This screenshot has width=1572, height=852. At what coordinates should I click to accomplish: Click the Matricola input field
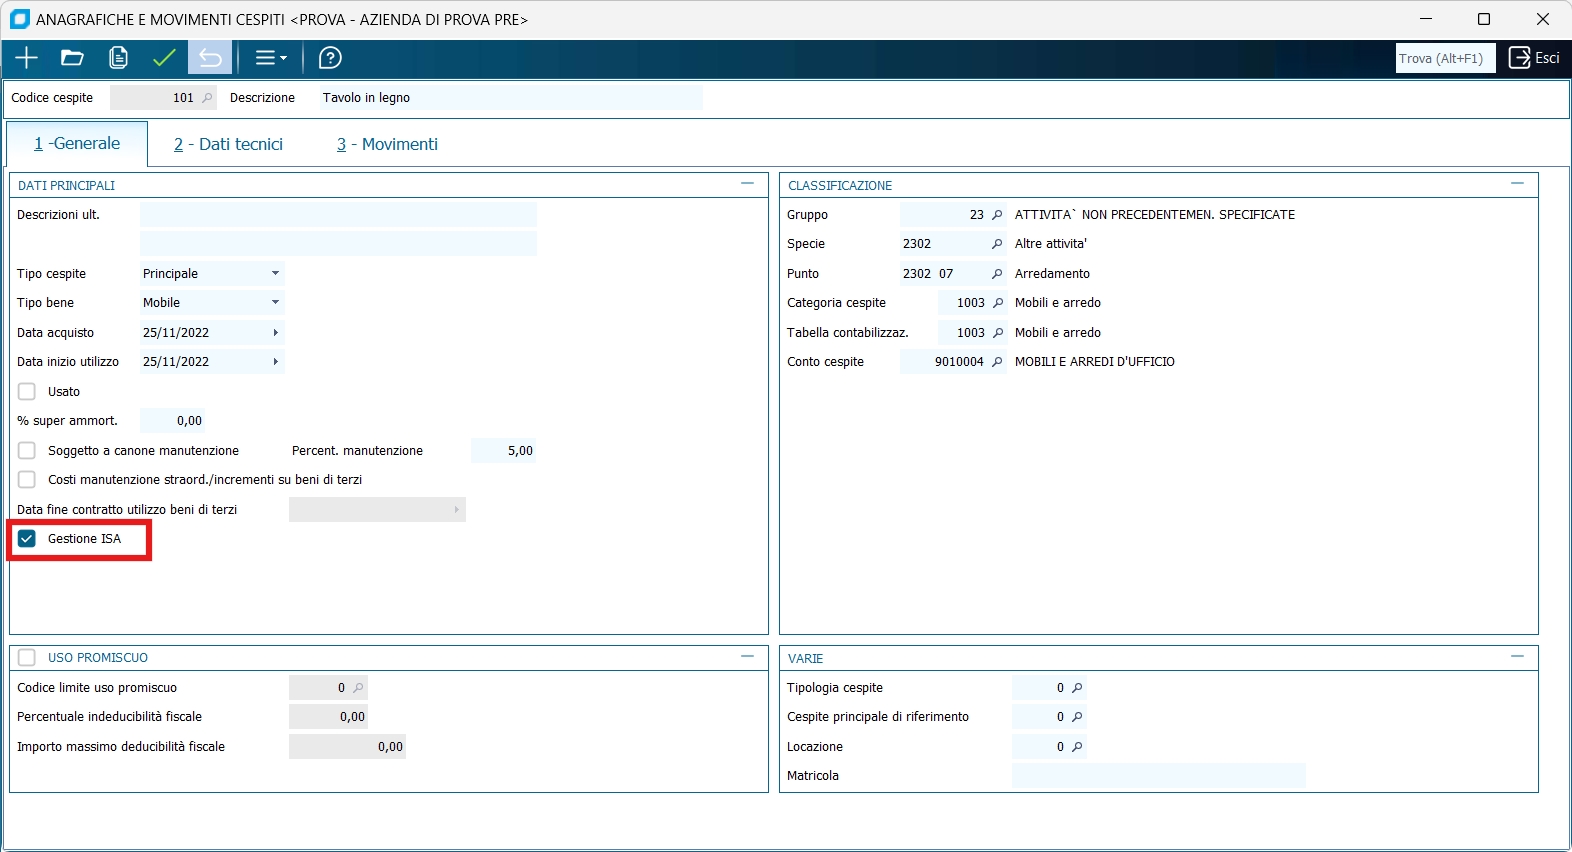[x=1158, y=776]
